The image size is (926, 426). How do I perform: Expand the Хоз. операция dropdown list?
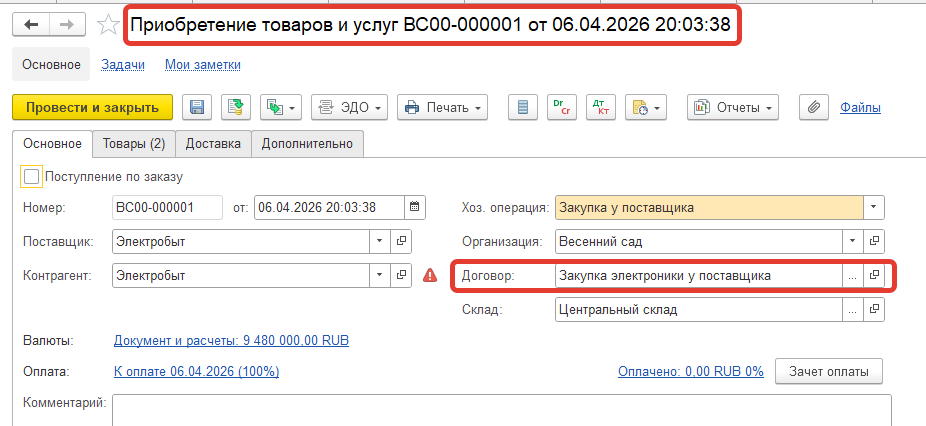[x=874, y=208]
